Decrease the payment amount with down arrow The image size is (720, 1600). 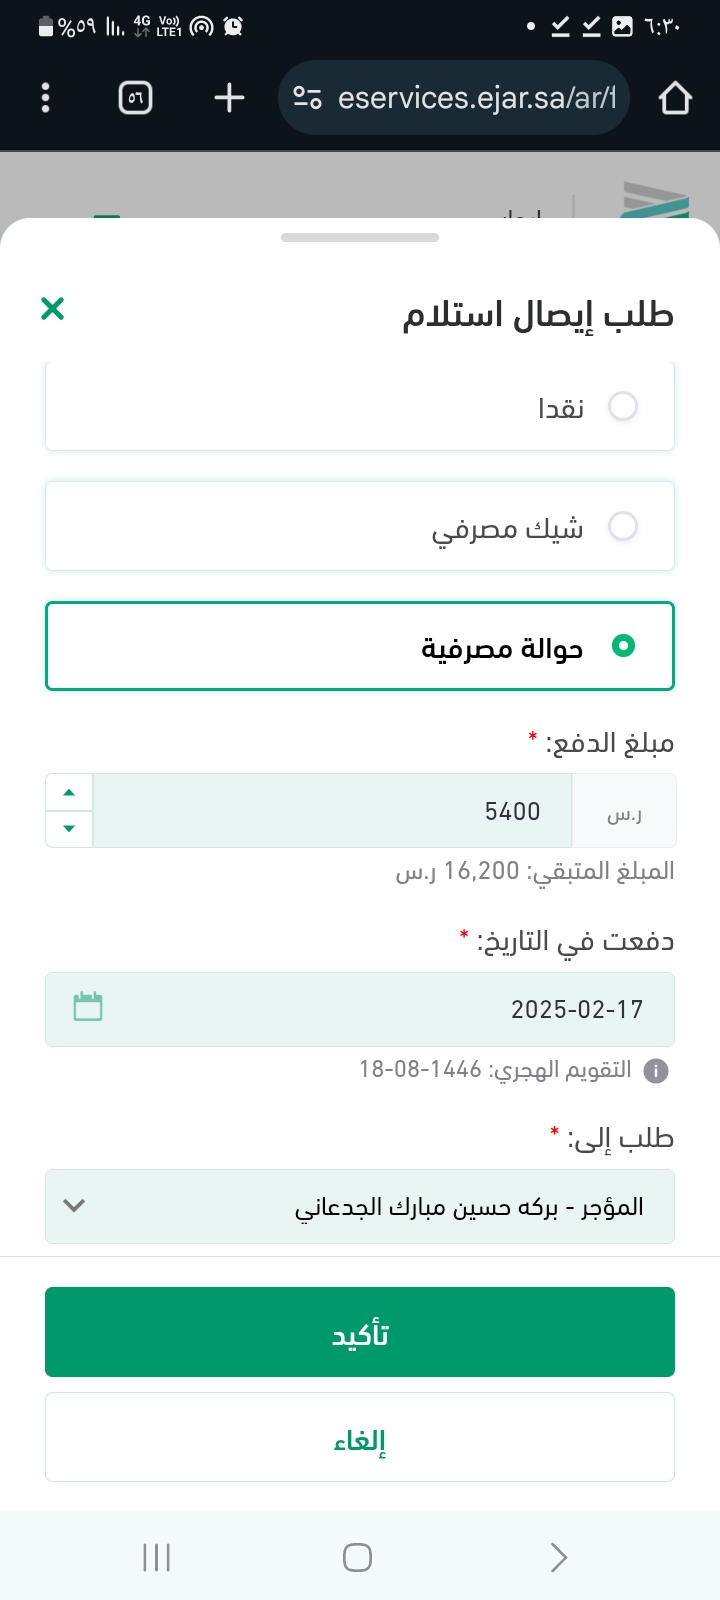tap(69, 828)
